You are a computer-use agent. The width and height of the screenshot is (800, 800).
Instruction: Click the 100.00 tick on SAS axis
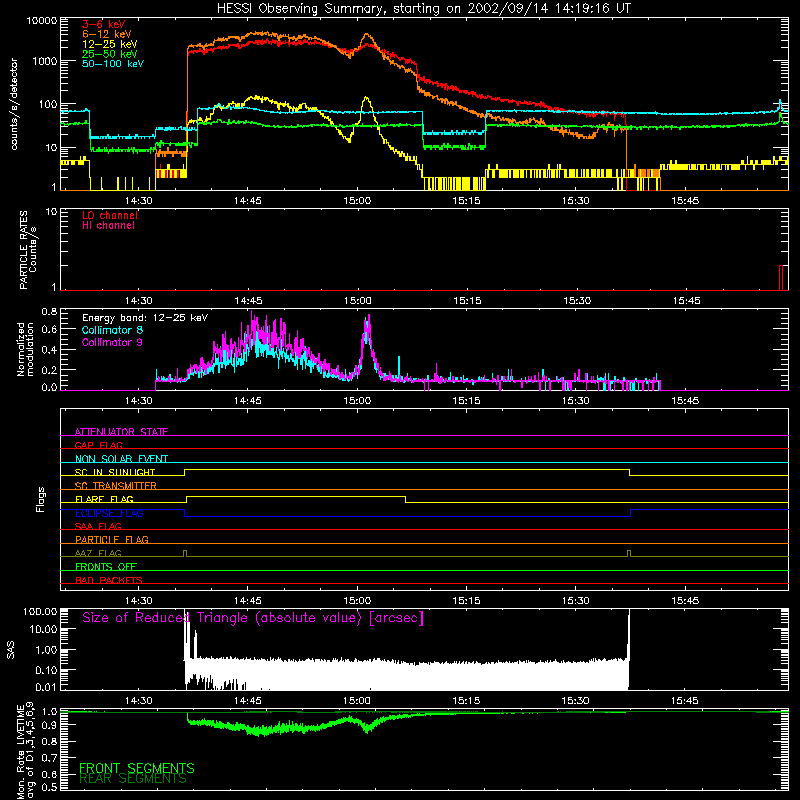pos(40,611)
